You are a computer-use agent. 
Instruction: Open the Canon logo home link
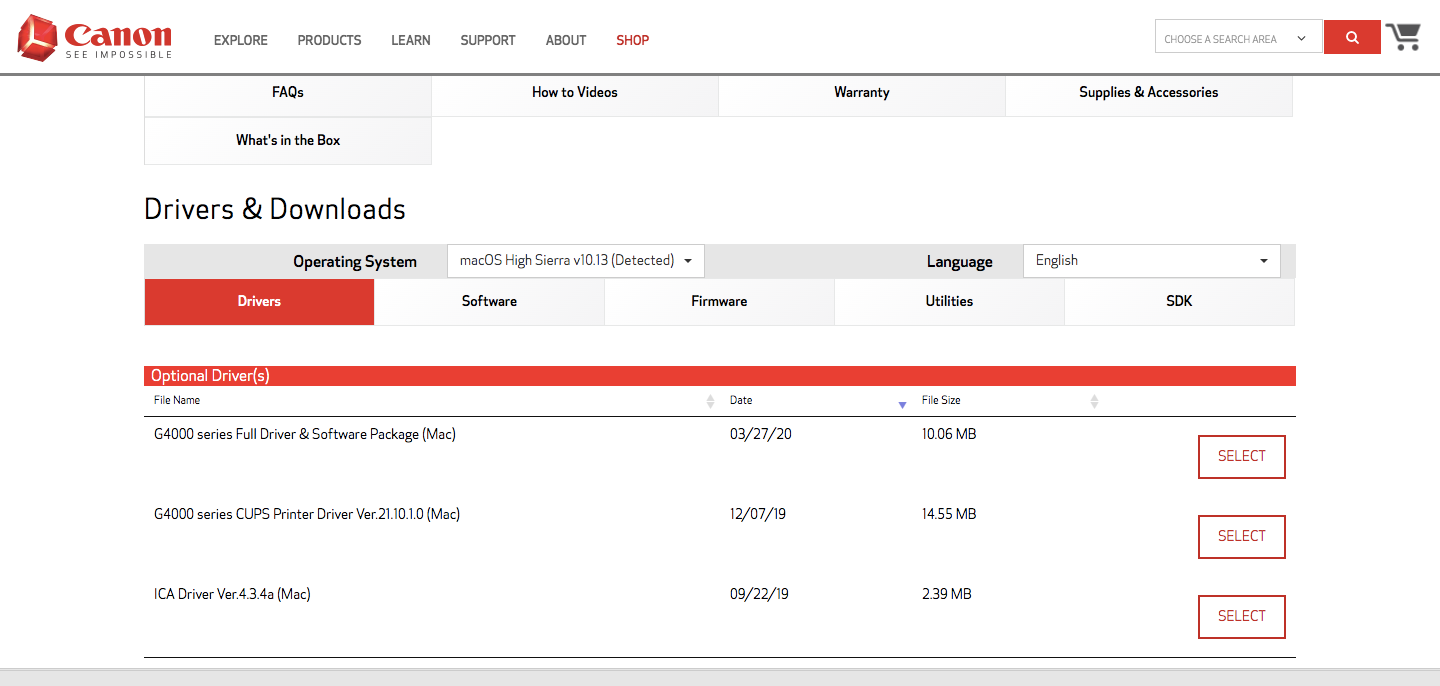click(x=95, y=38)
